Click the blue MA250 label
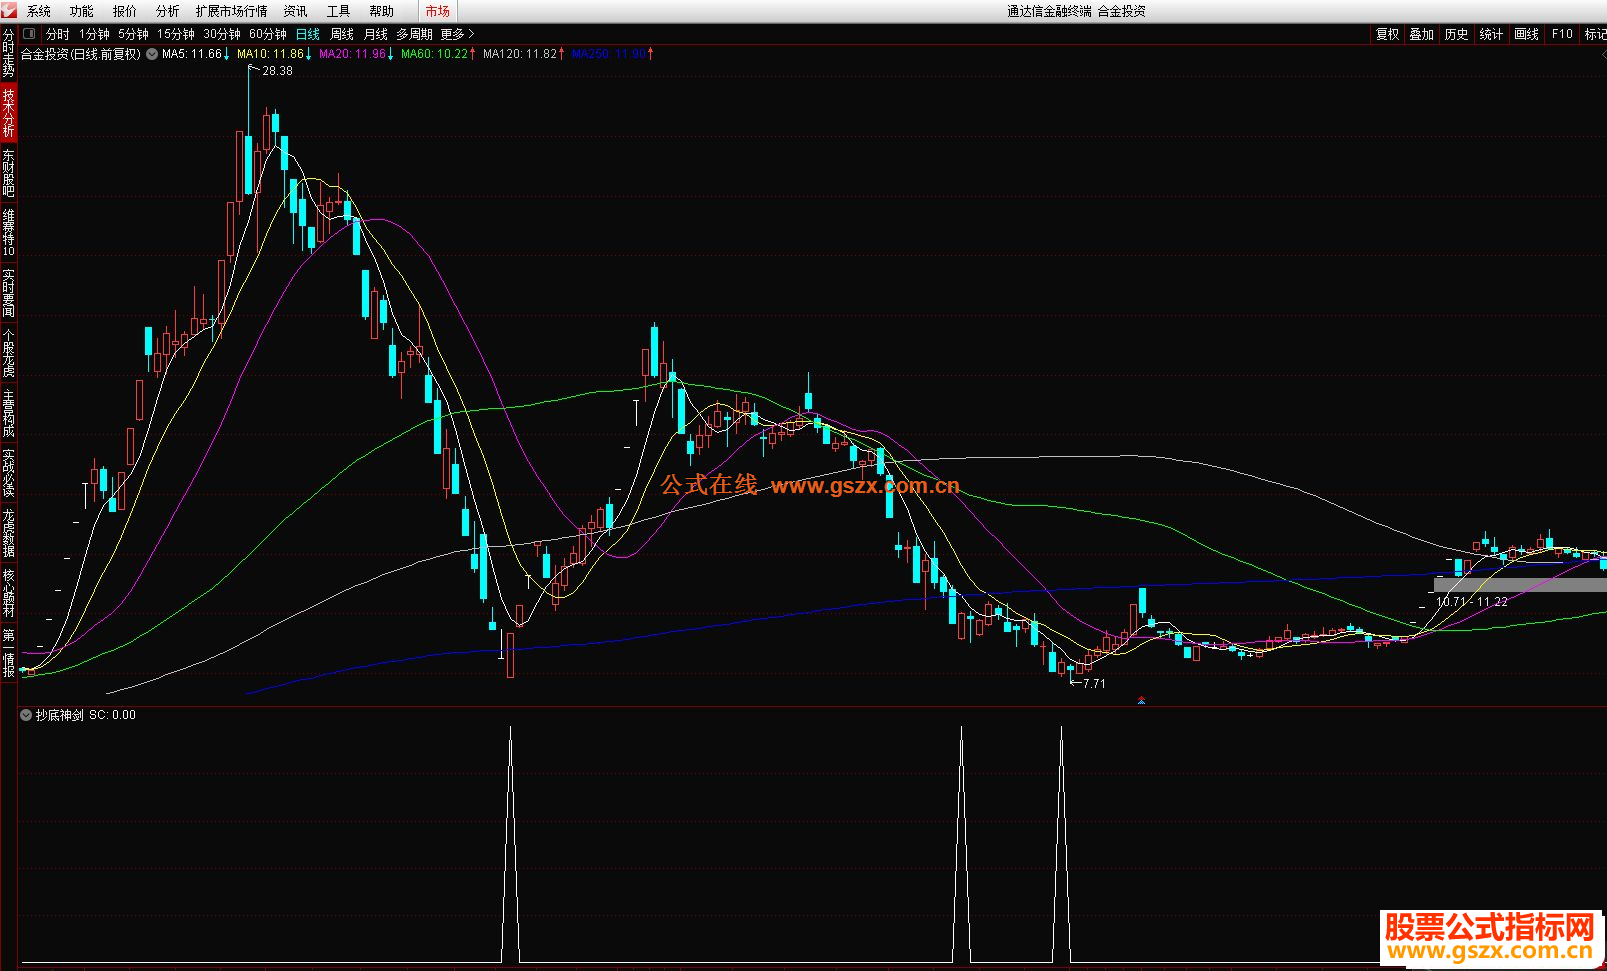 (609, 54)
